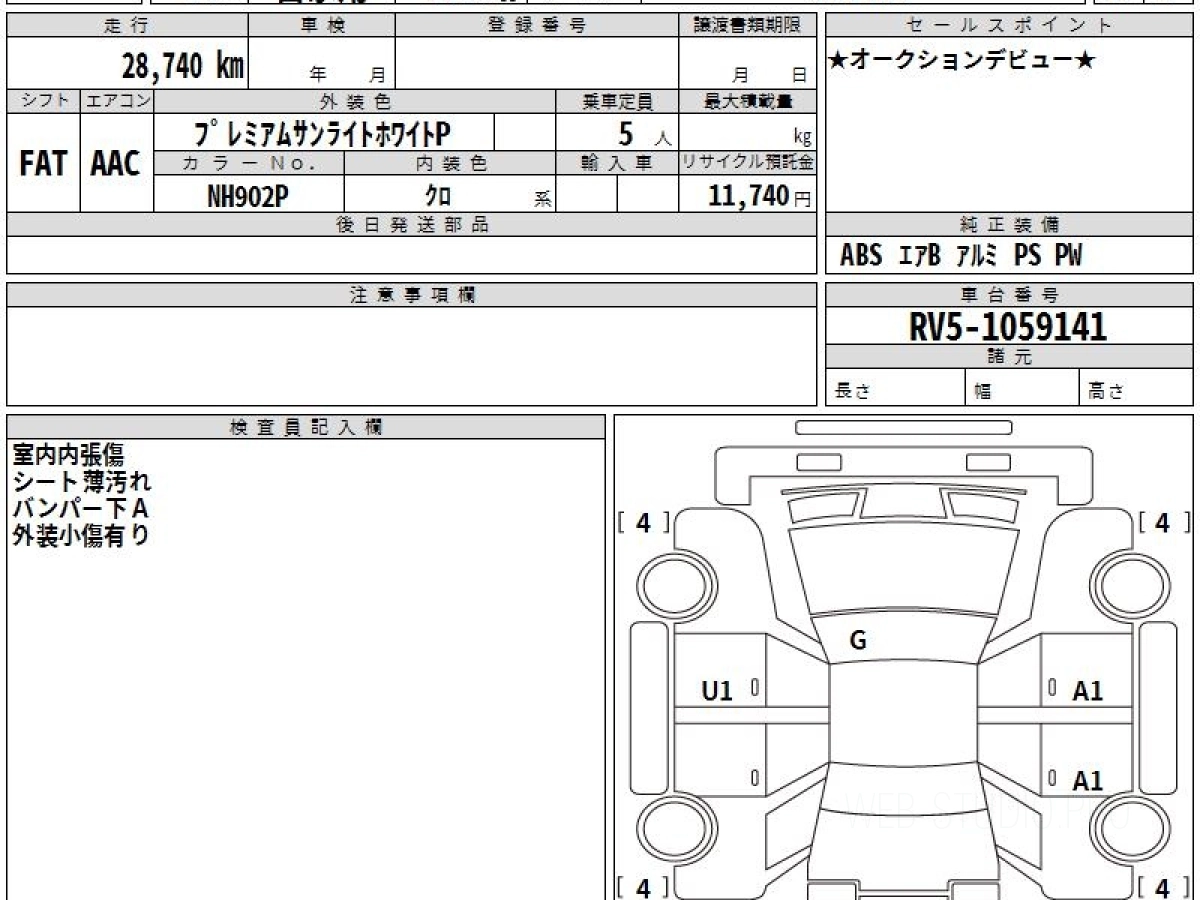Select the FAT shift value
Screen dimensions: 1200x900
point(43,163)
